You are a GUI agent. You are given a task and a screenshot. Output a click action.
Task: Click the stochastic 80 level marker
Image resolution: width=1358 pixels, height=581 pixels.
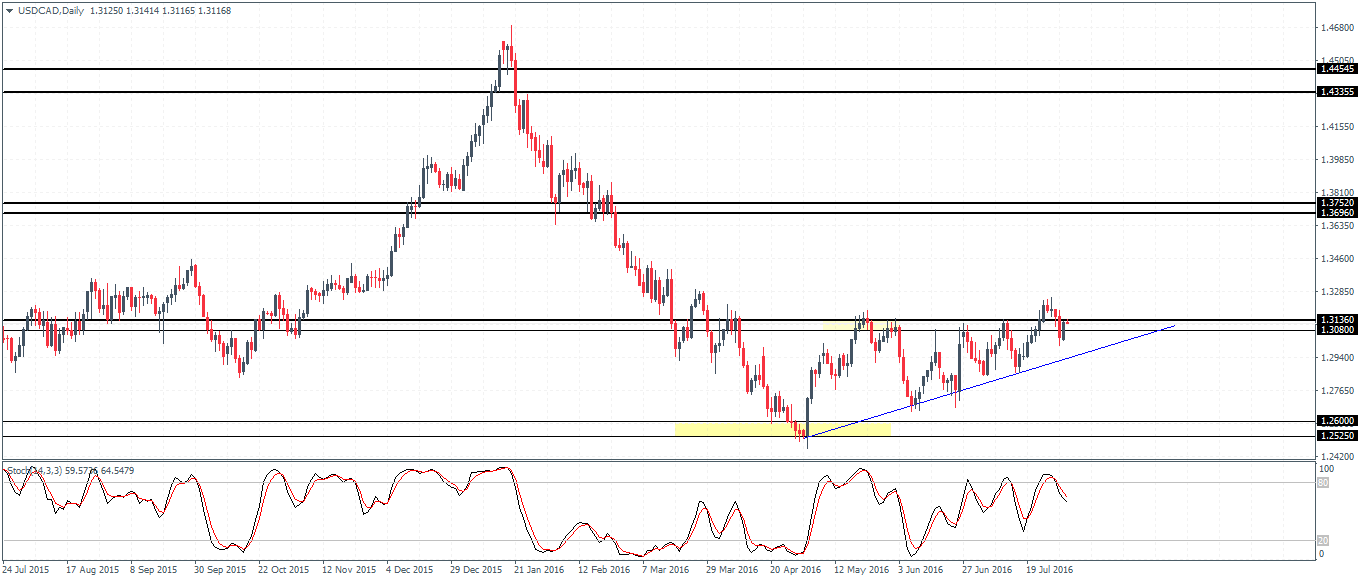[1322, 483]
